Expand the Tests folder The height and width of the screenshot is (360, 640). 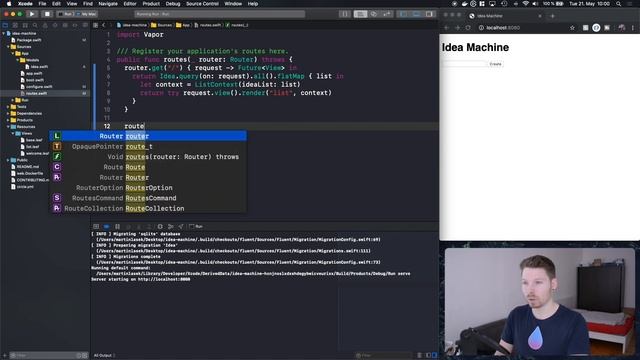pyautogui.click(x=8, y=107)
